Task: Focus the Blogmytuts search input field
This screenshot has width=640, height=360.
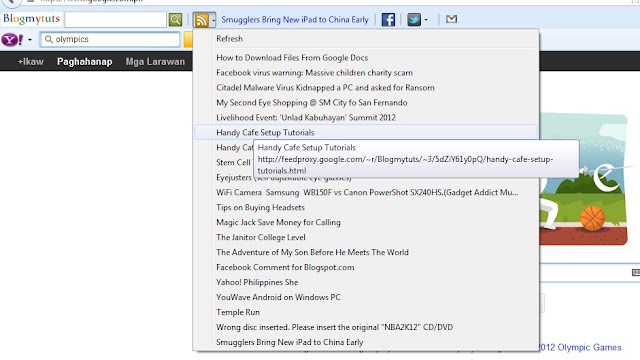Action: [x=116, y=20]
